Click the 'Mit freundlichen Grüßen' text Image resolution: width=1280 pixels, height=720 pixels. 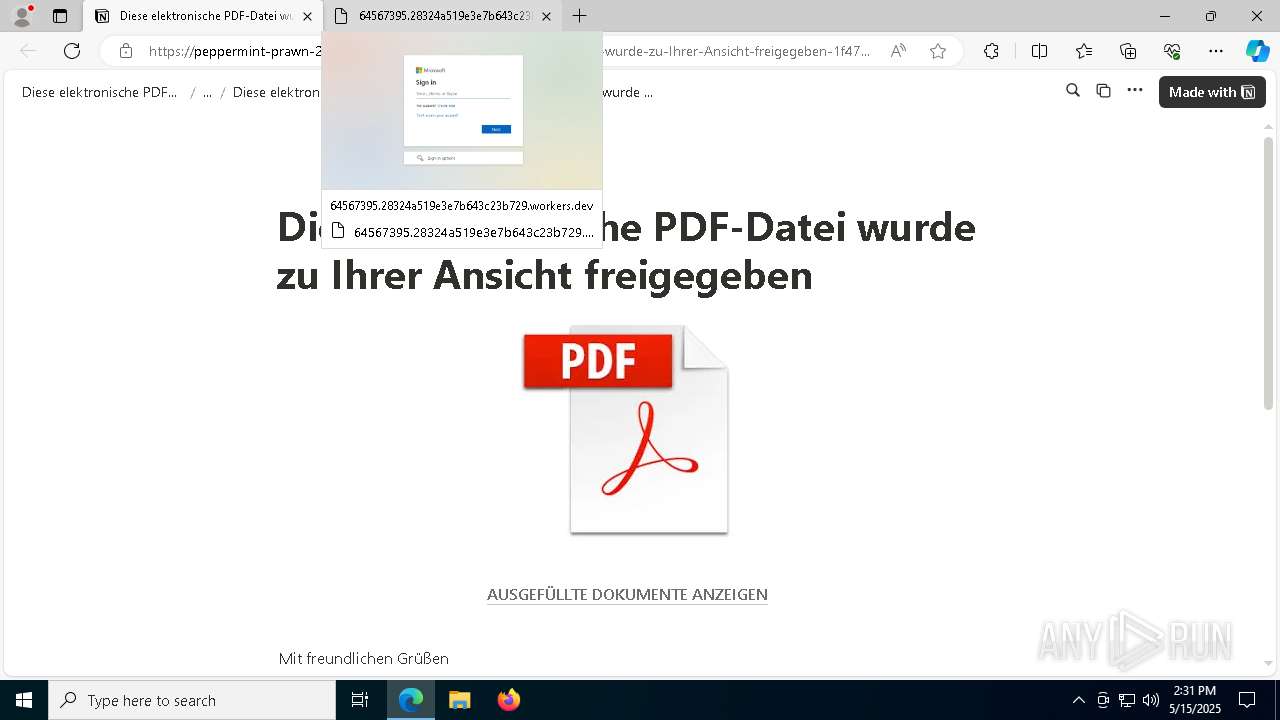click(x=364, y=658)
